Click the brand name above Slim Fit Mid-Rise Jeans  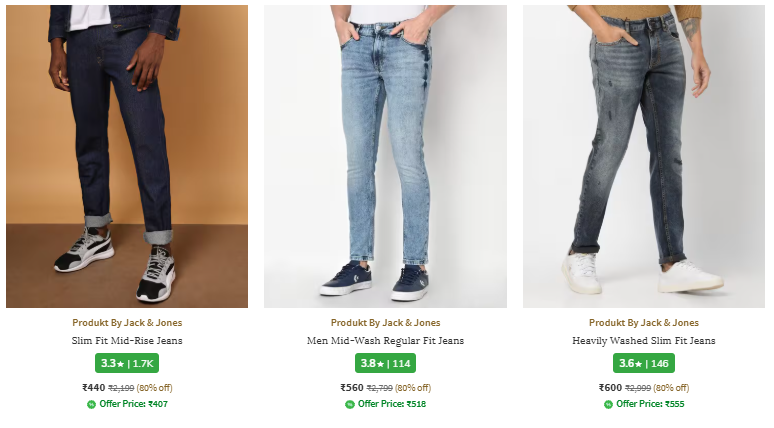[x=127, y=323]
